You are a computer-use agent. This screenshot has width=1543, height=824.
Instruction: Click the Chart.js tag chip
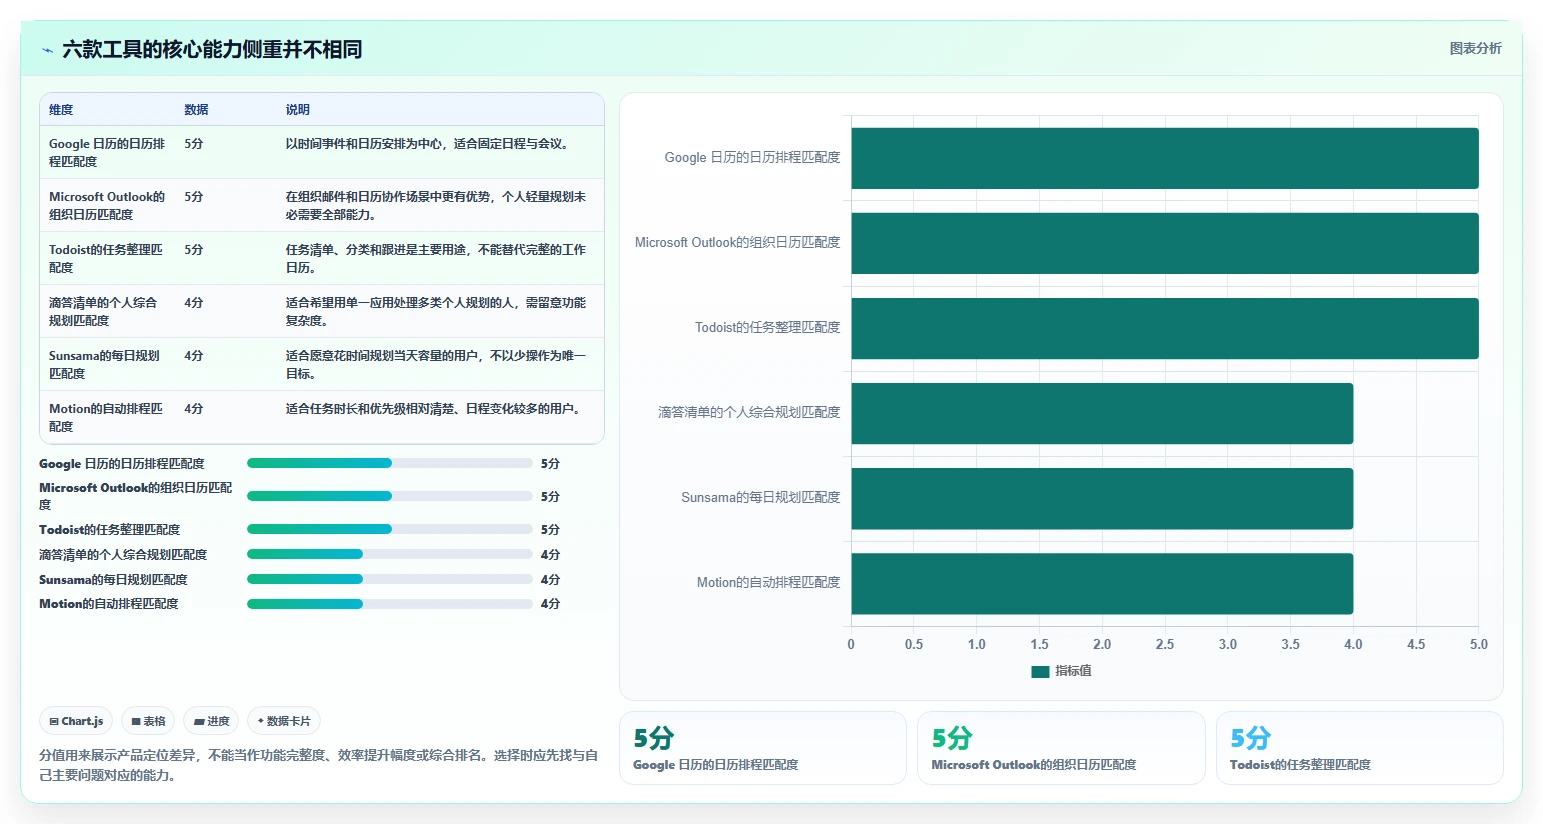[x=76, y=721]
